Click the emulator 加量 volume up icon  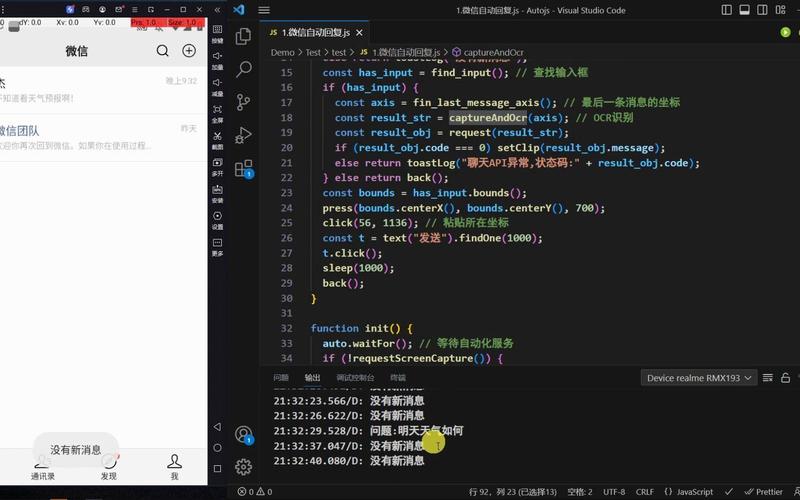pyautogui.click(x=217, y=60)
